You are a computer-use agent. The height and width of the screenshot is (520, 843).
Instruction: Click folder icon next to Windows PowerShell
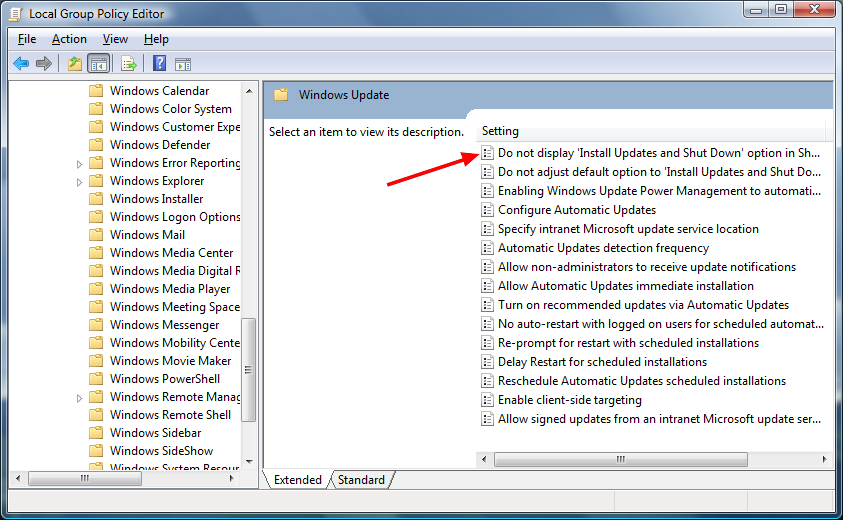96,379
